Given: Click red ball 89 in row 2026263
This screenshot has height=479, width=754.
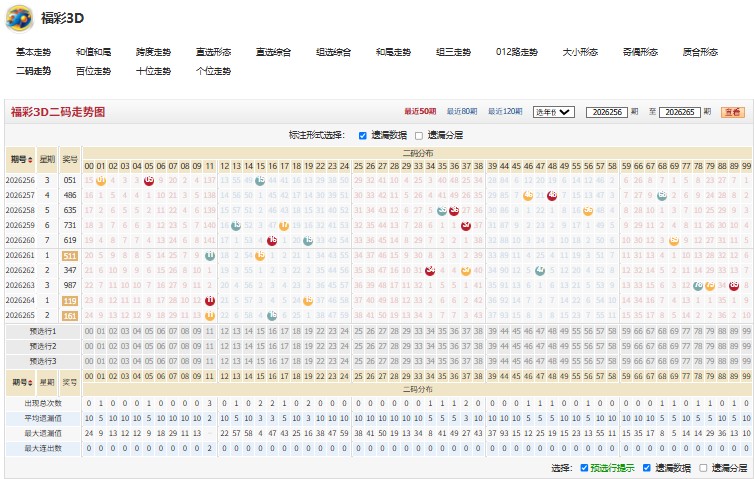Looking at the screenshot, I should click(x=734, y=286).
